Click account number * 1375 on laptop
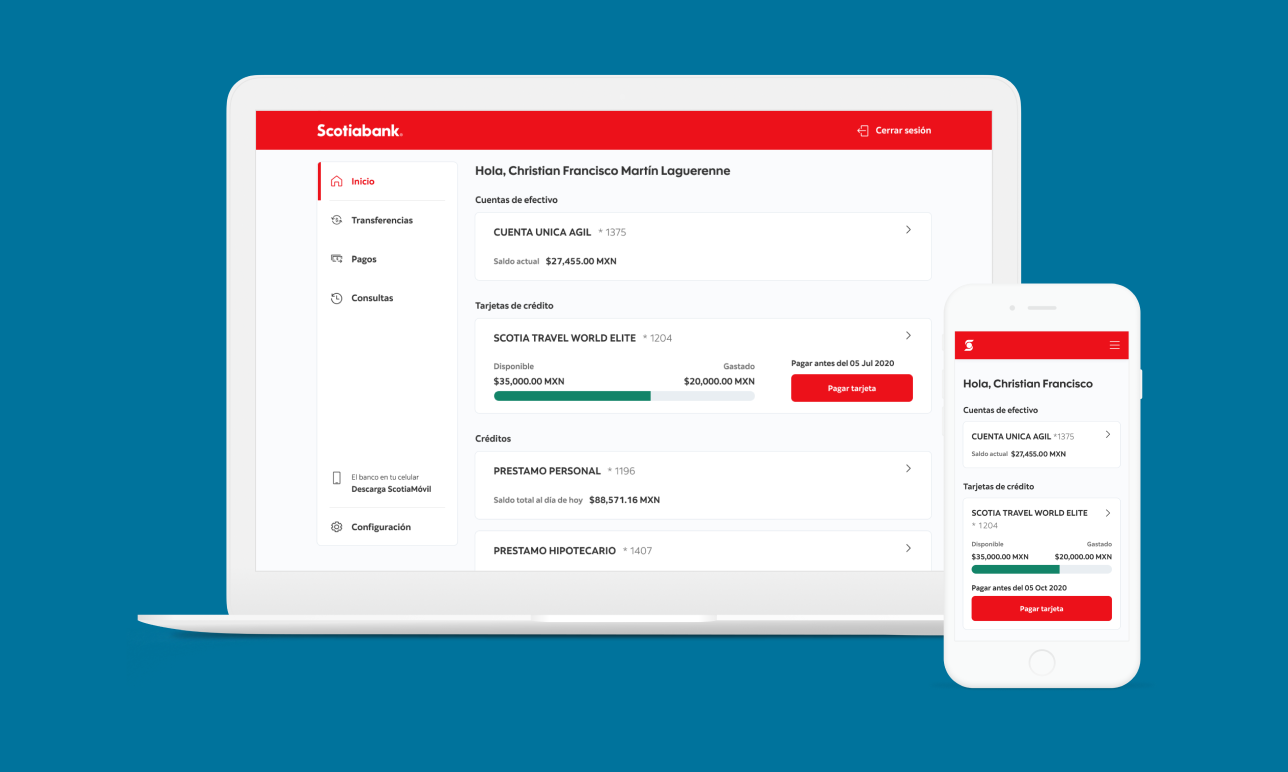 [612, 232]
